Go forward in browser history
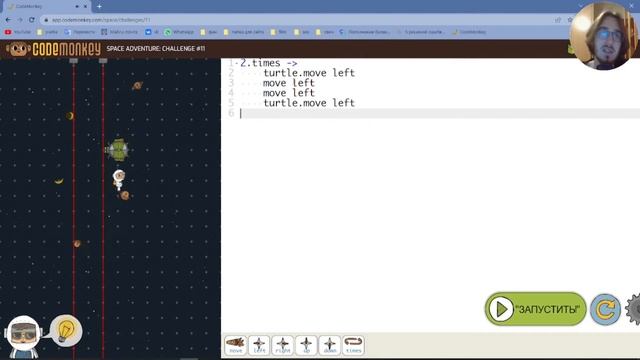Screen dimensions: 640x360 [20, 20]
